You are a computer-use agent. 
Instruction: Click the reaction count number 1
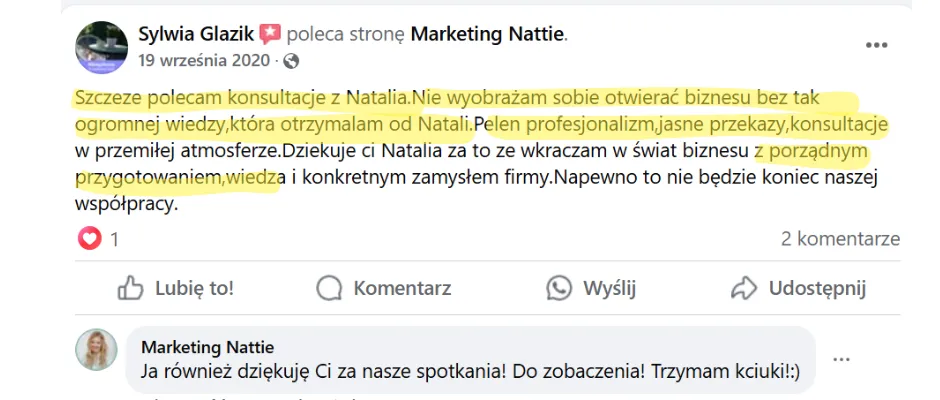tap(115, 240)
